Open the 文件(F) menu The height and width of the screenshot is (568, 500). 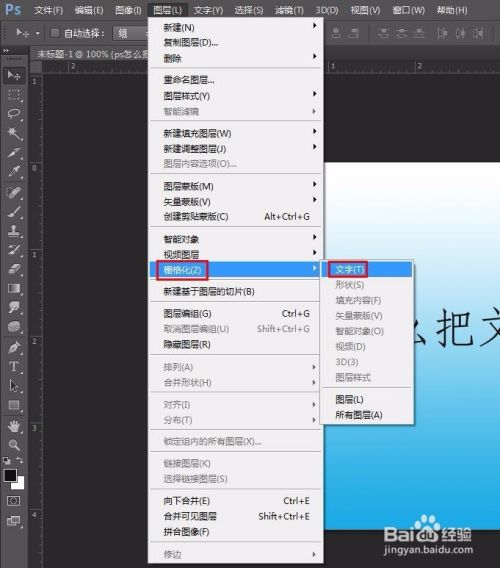pyautogui.click(x=48, y=10)
